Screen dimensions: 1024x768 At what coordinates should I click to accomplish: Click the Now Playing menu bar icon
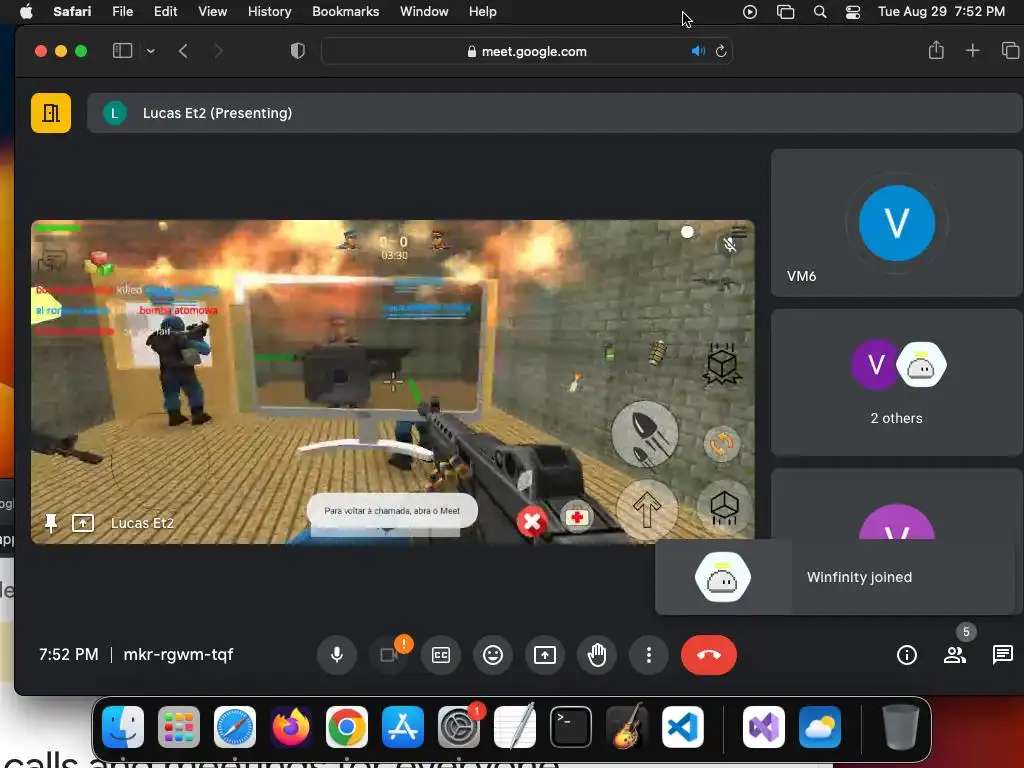(x=750, y=12)
